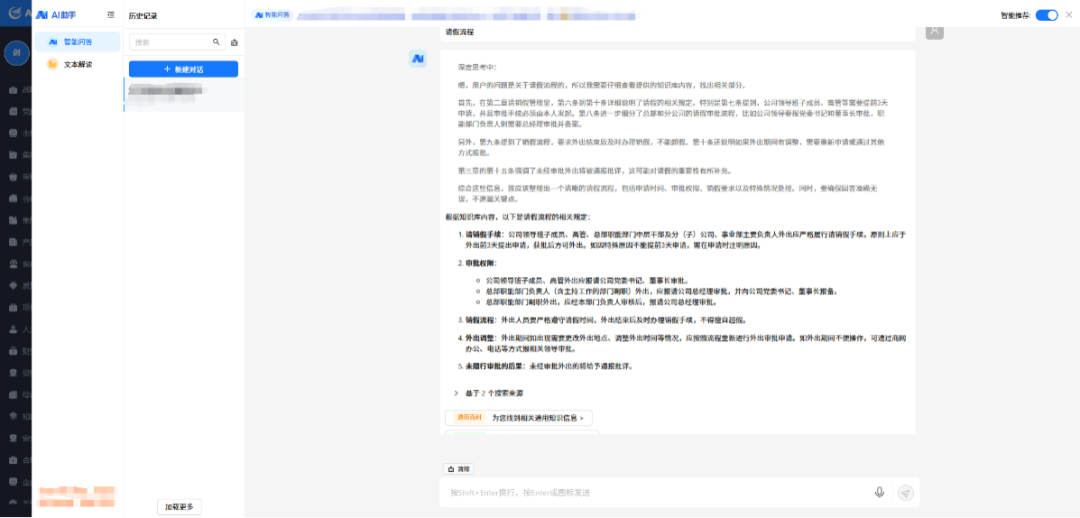
Task: Click the clear-history icon beside search
Action: (234, 43)
